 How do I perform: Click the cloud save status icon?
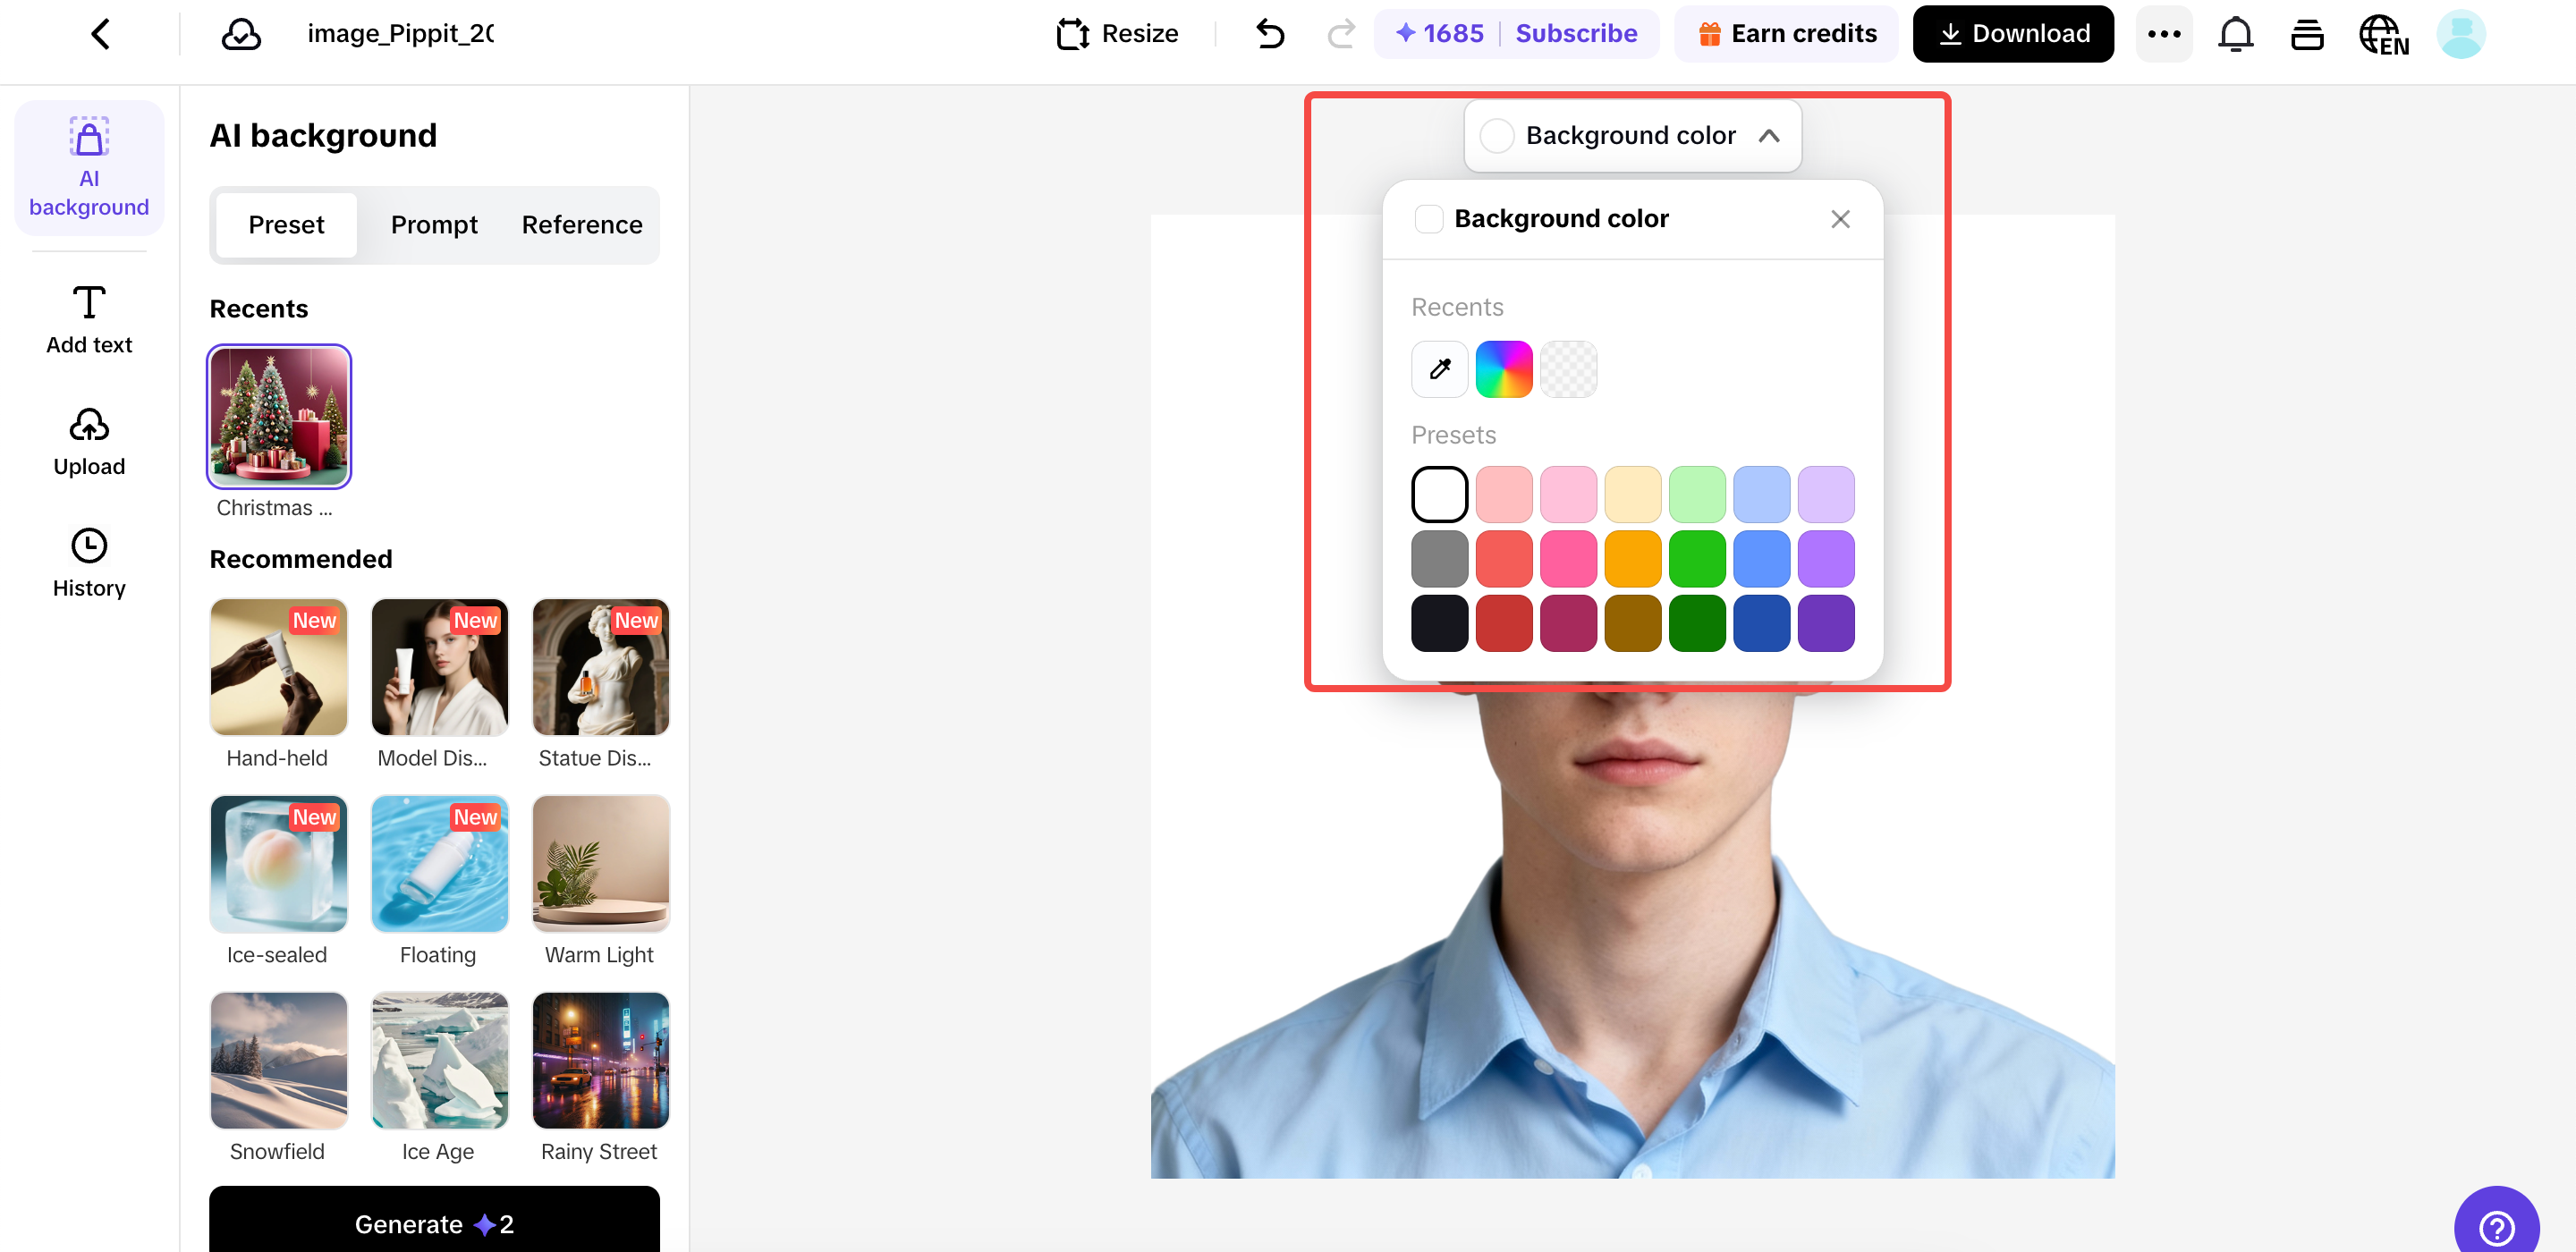[241, 34]
